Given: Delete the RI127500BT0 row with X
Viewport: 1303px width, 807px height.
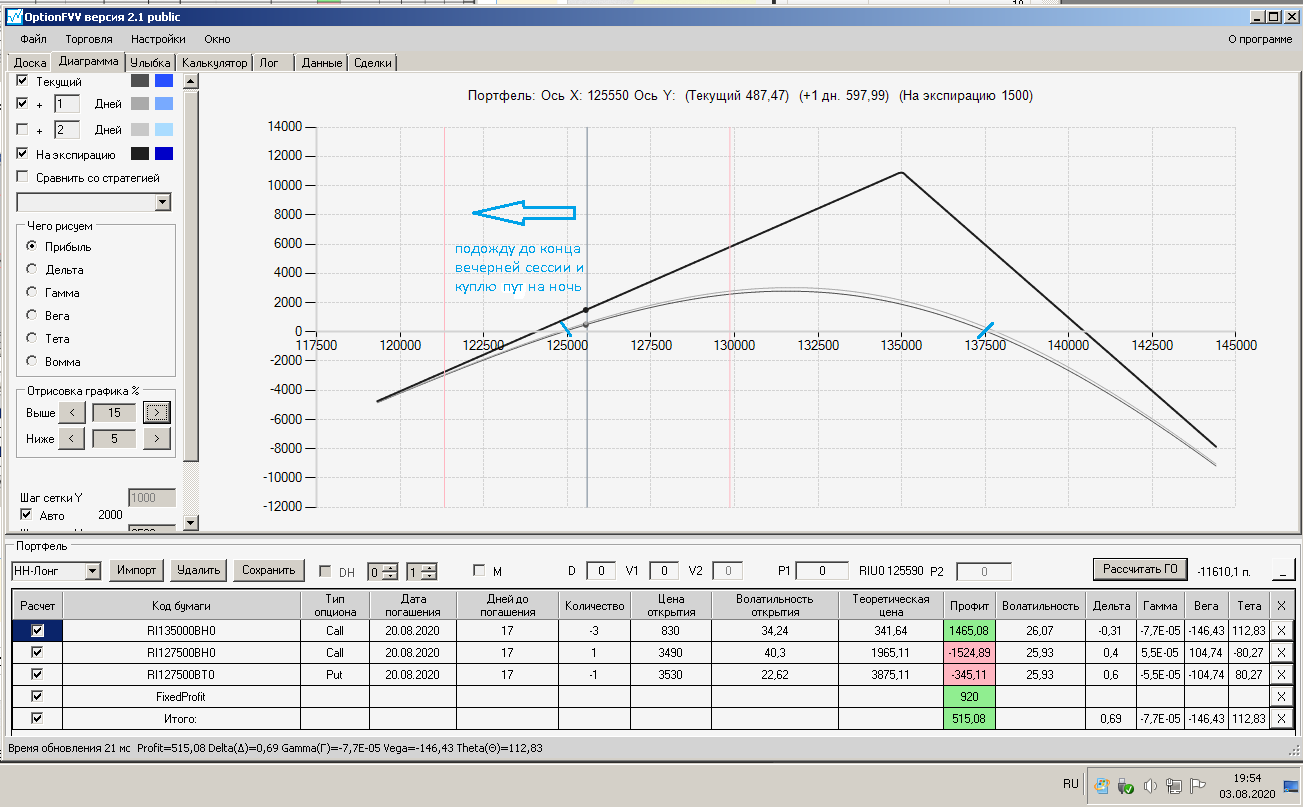Looking at the screenshot, I should point(1281,675).
